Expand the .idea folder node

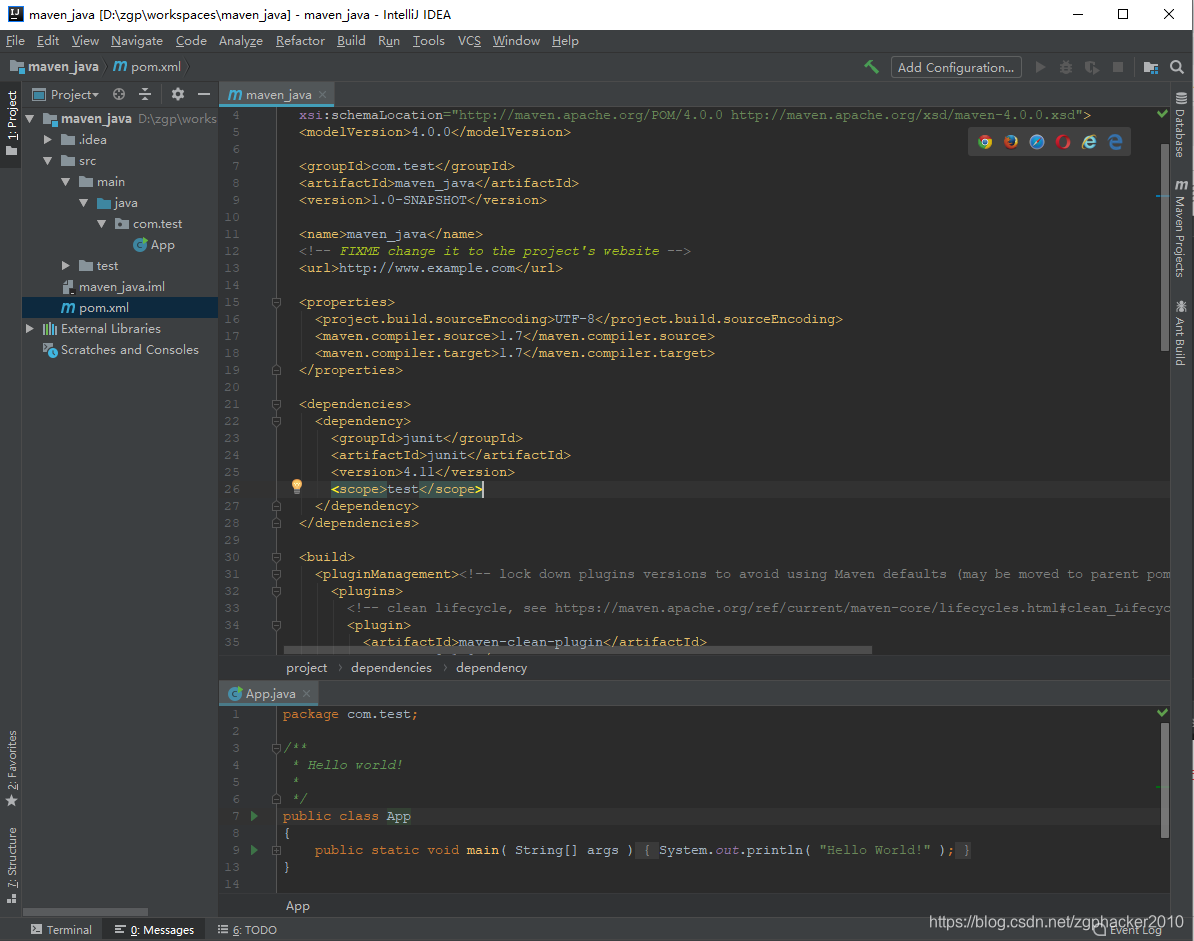coord(48,139)
